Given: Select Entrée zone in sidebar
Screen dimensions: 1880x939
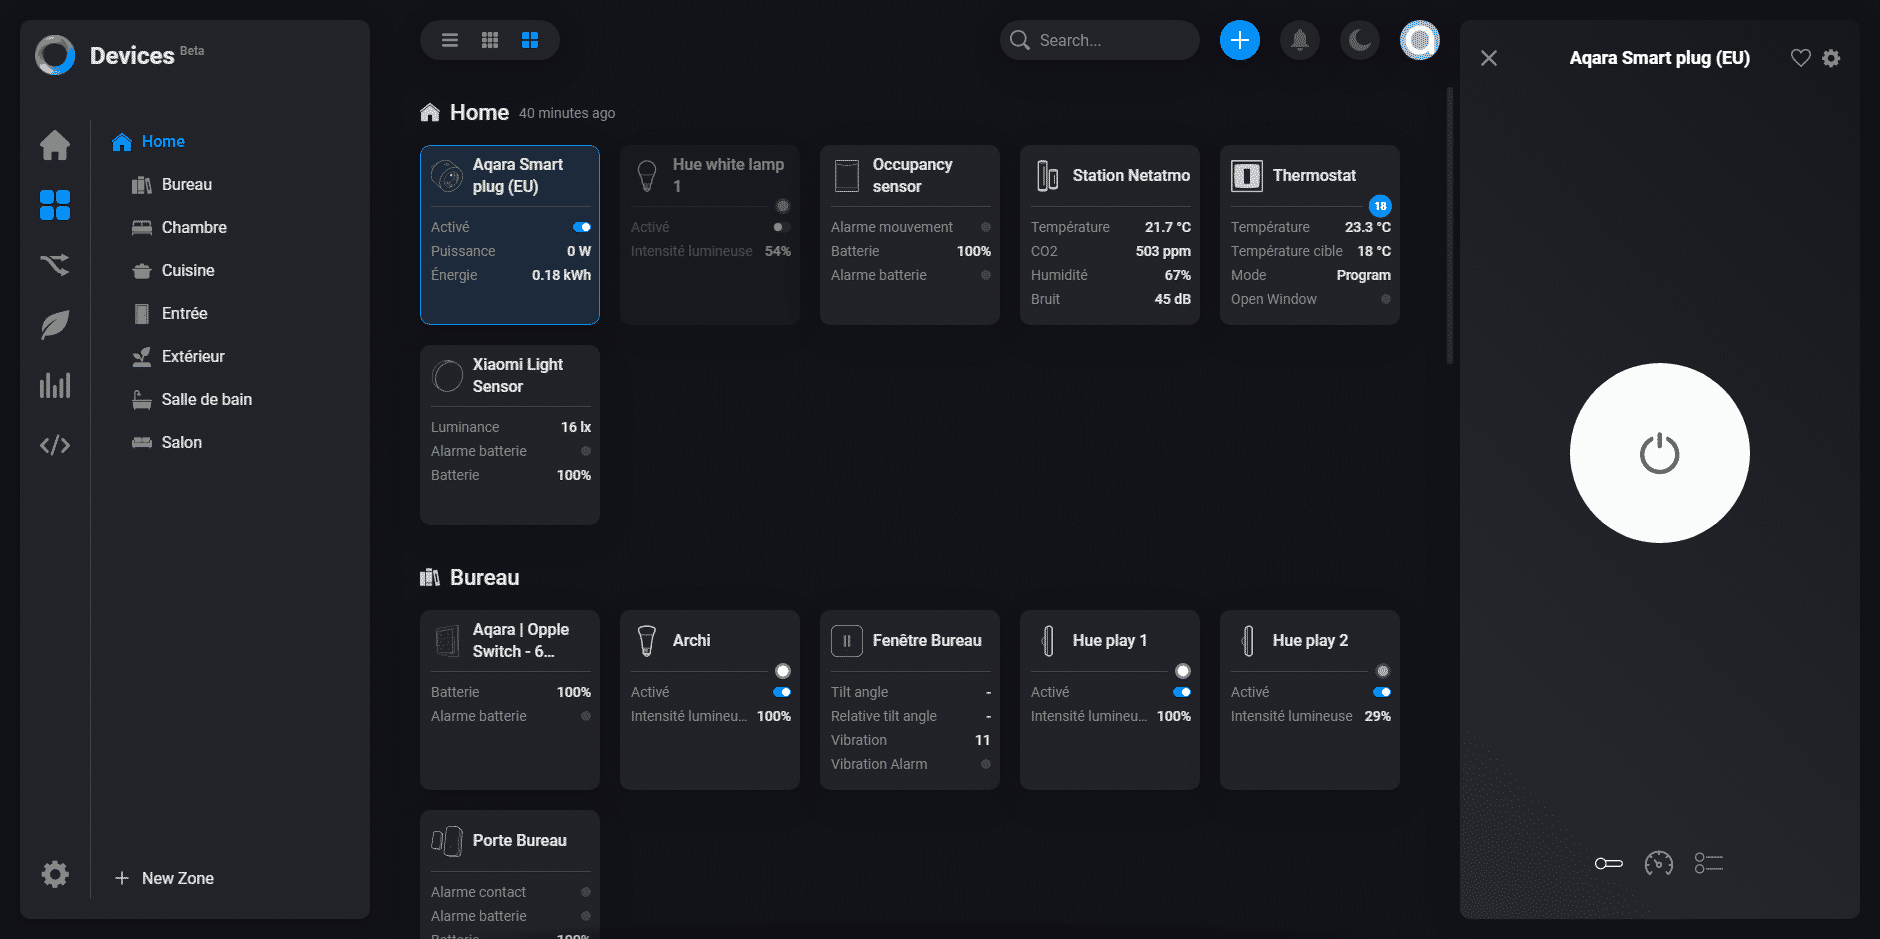Looking at the screenshot, I should (x=170, y=313).
